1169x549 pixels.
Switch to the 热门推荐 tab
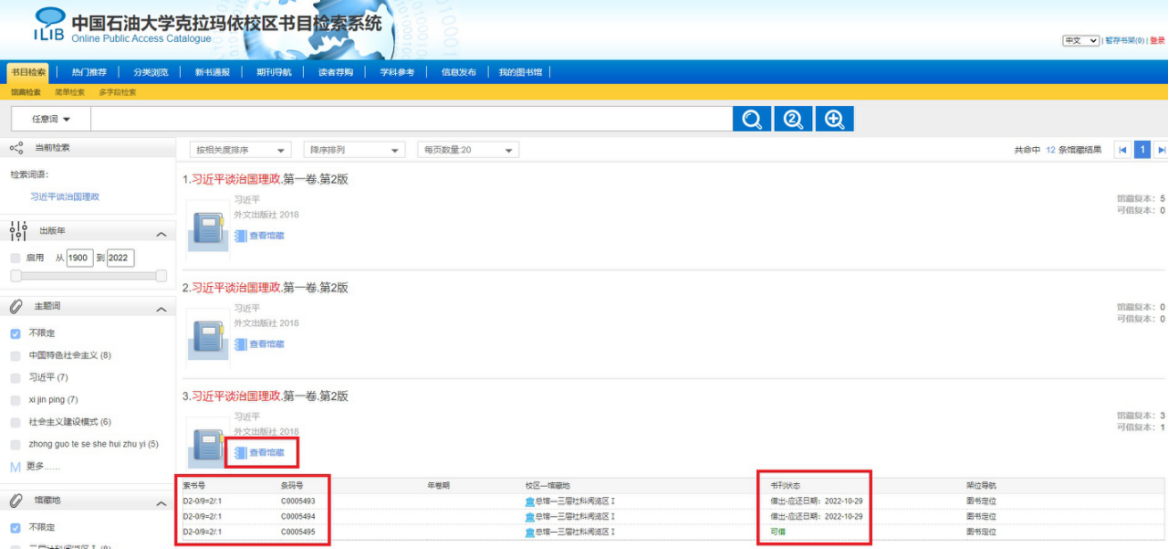click(x=89, y=72)
